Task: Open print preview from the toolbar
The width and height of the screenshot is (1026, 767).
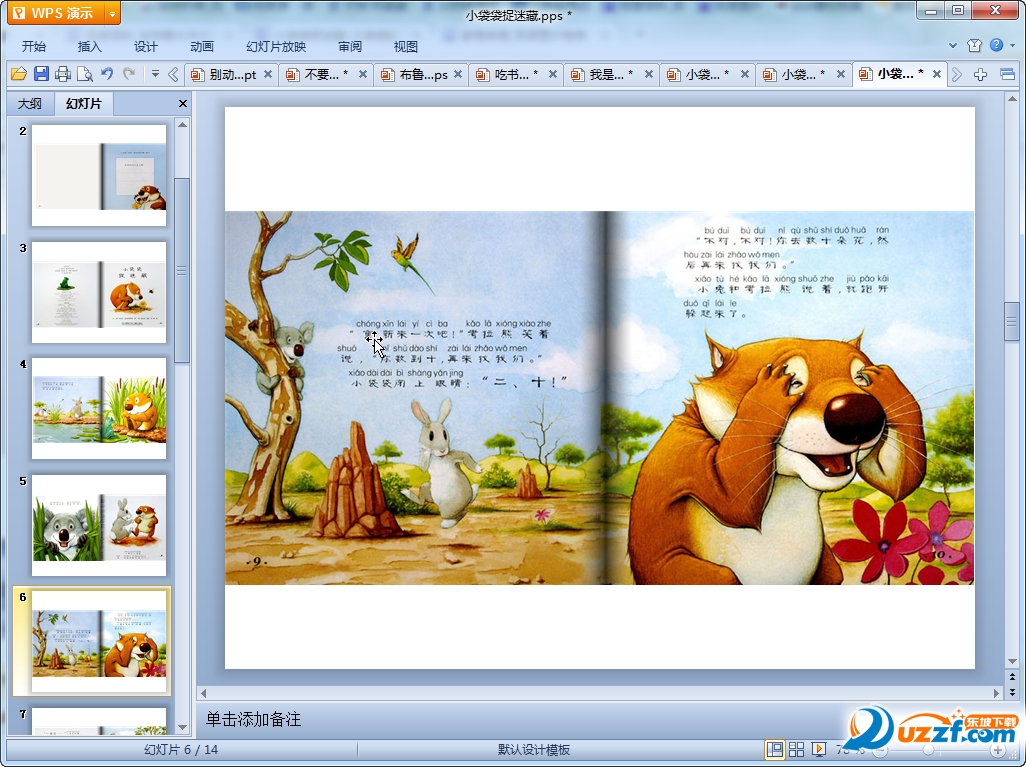Action: [x=84, y=74]
